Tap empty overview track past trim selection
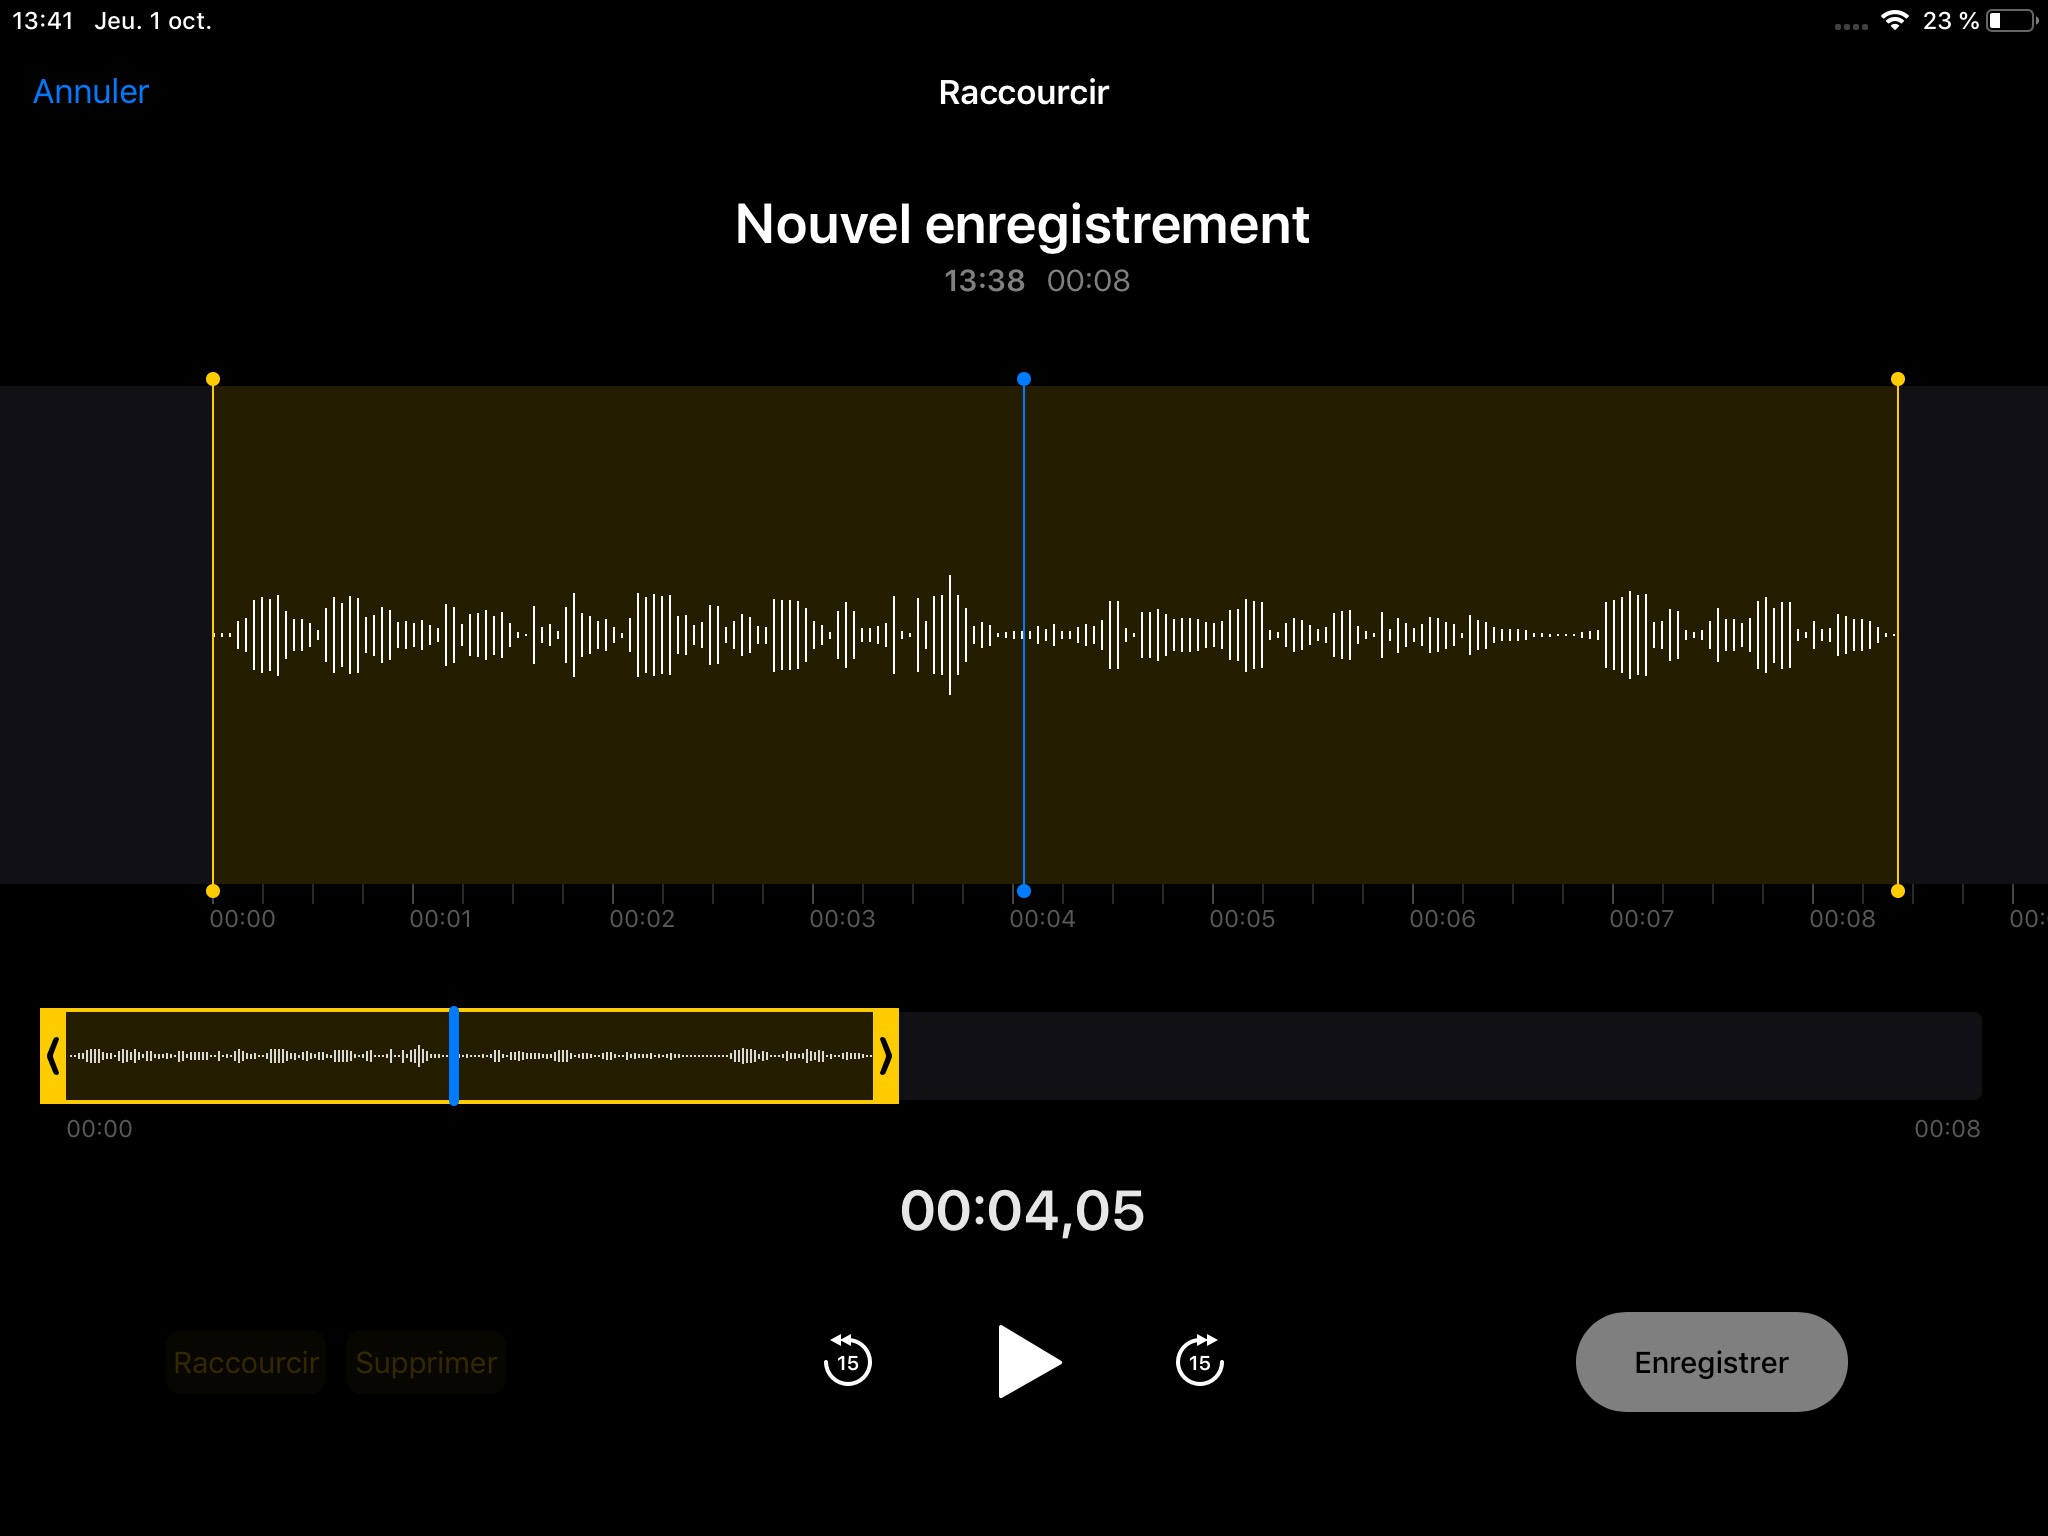The image size is (2048, 1536). click(1440, 1055)
